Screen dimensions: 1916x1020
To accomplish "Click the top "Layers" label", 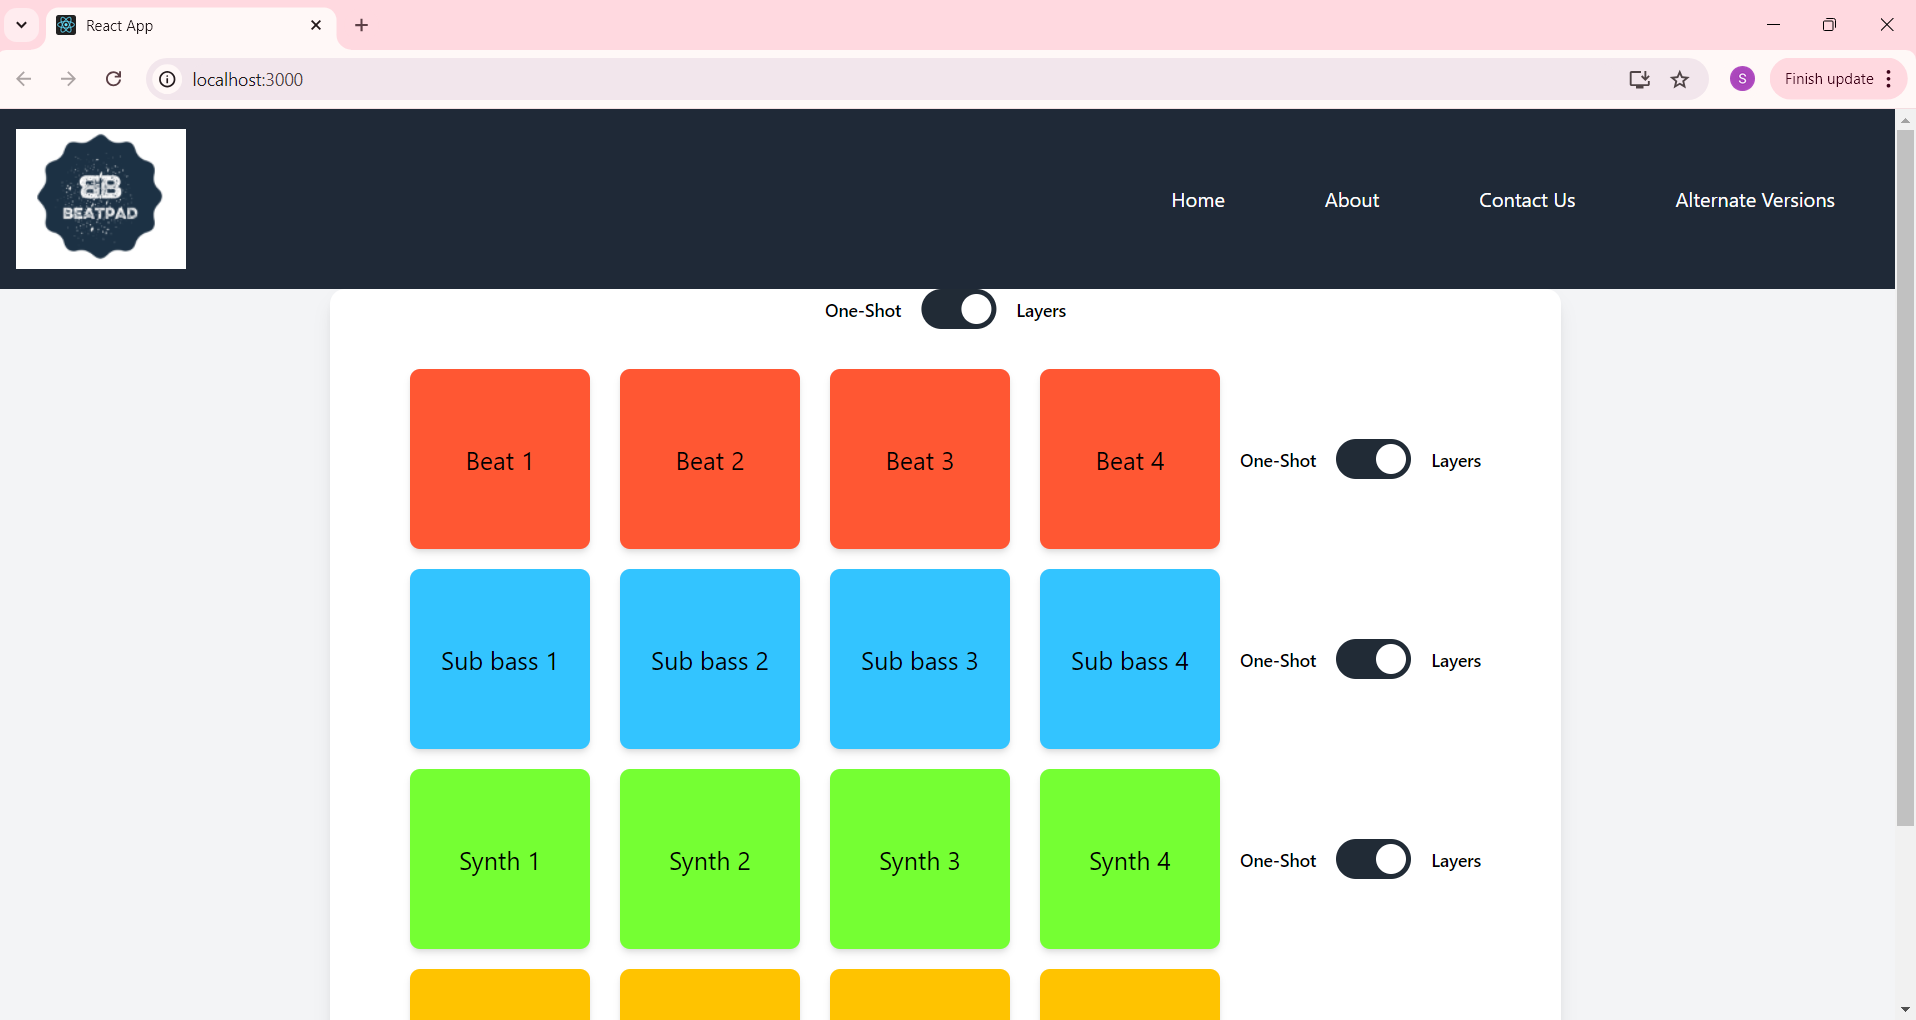I will pos(1041,311).
